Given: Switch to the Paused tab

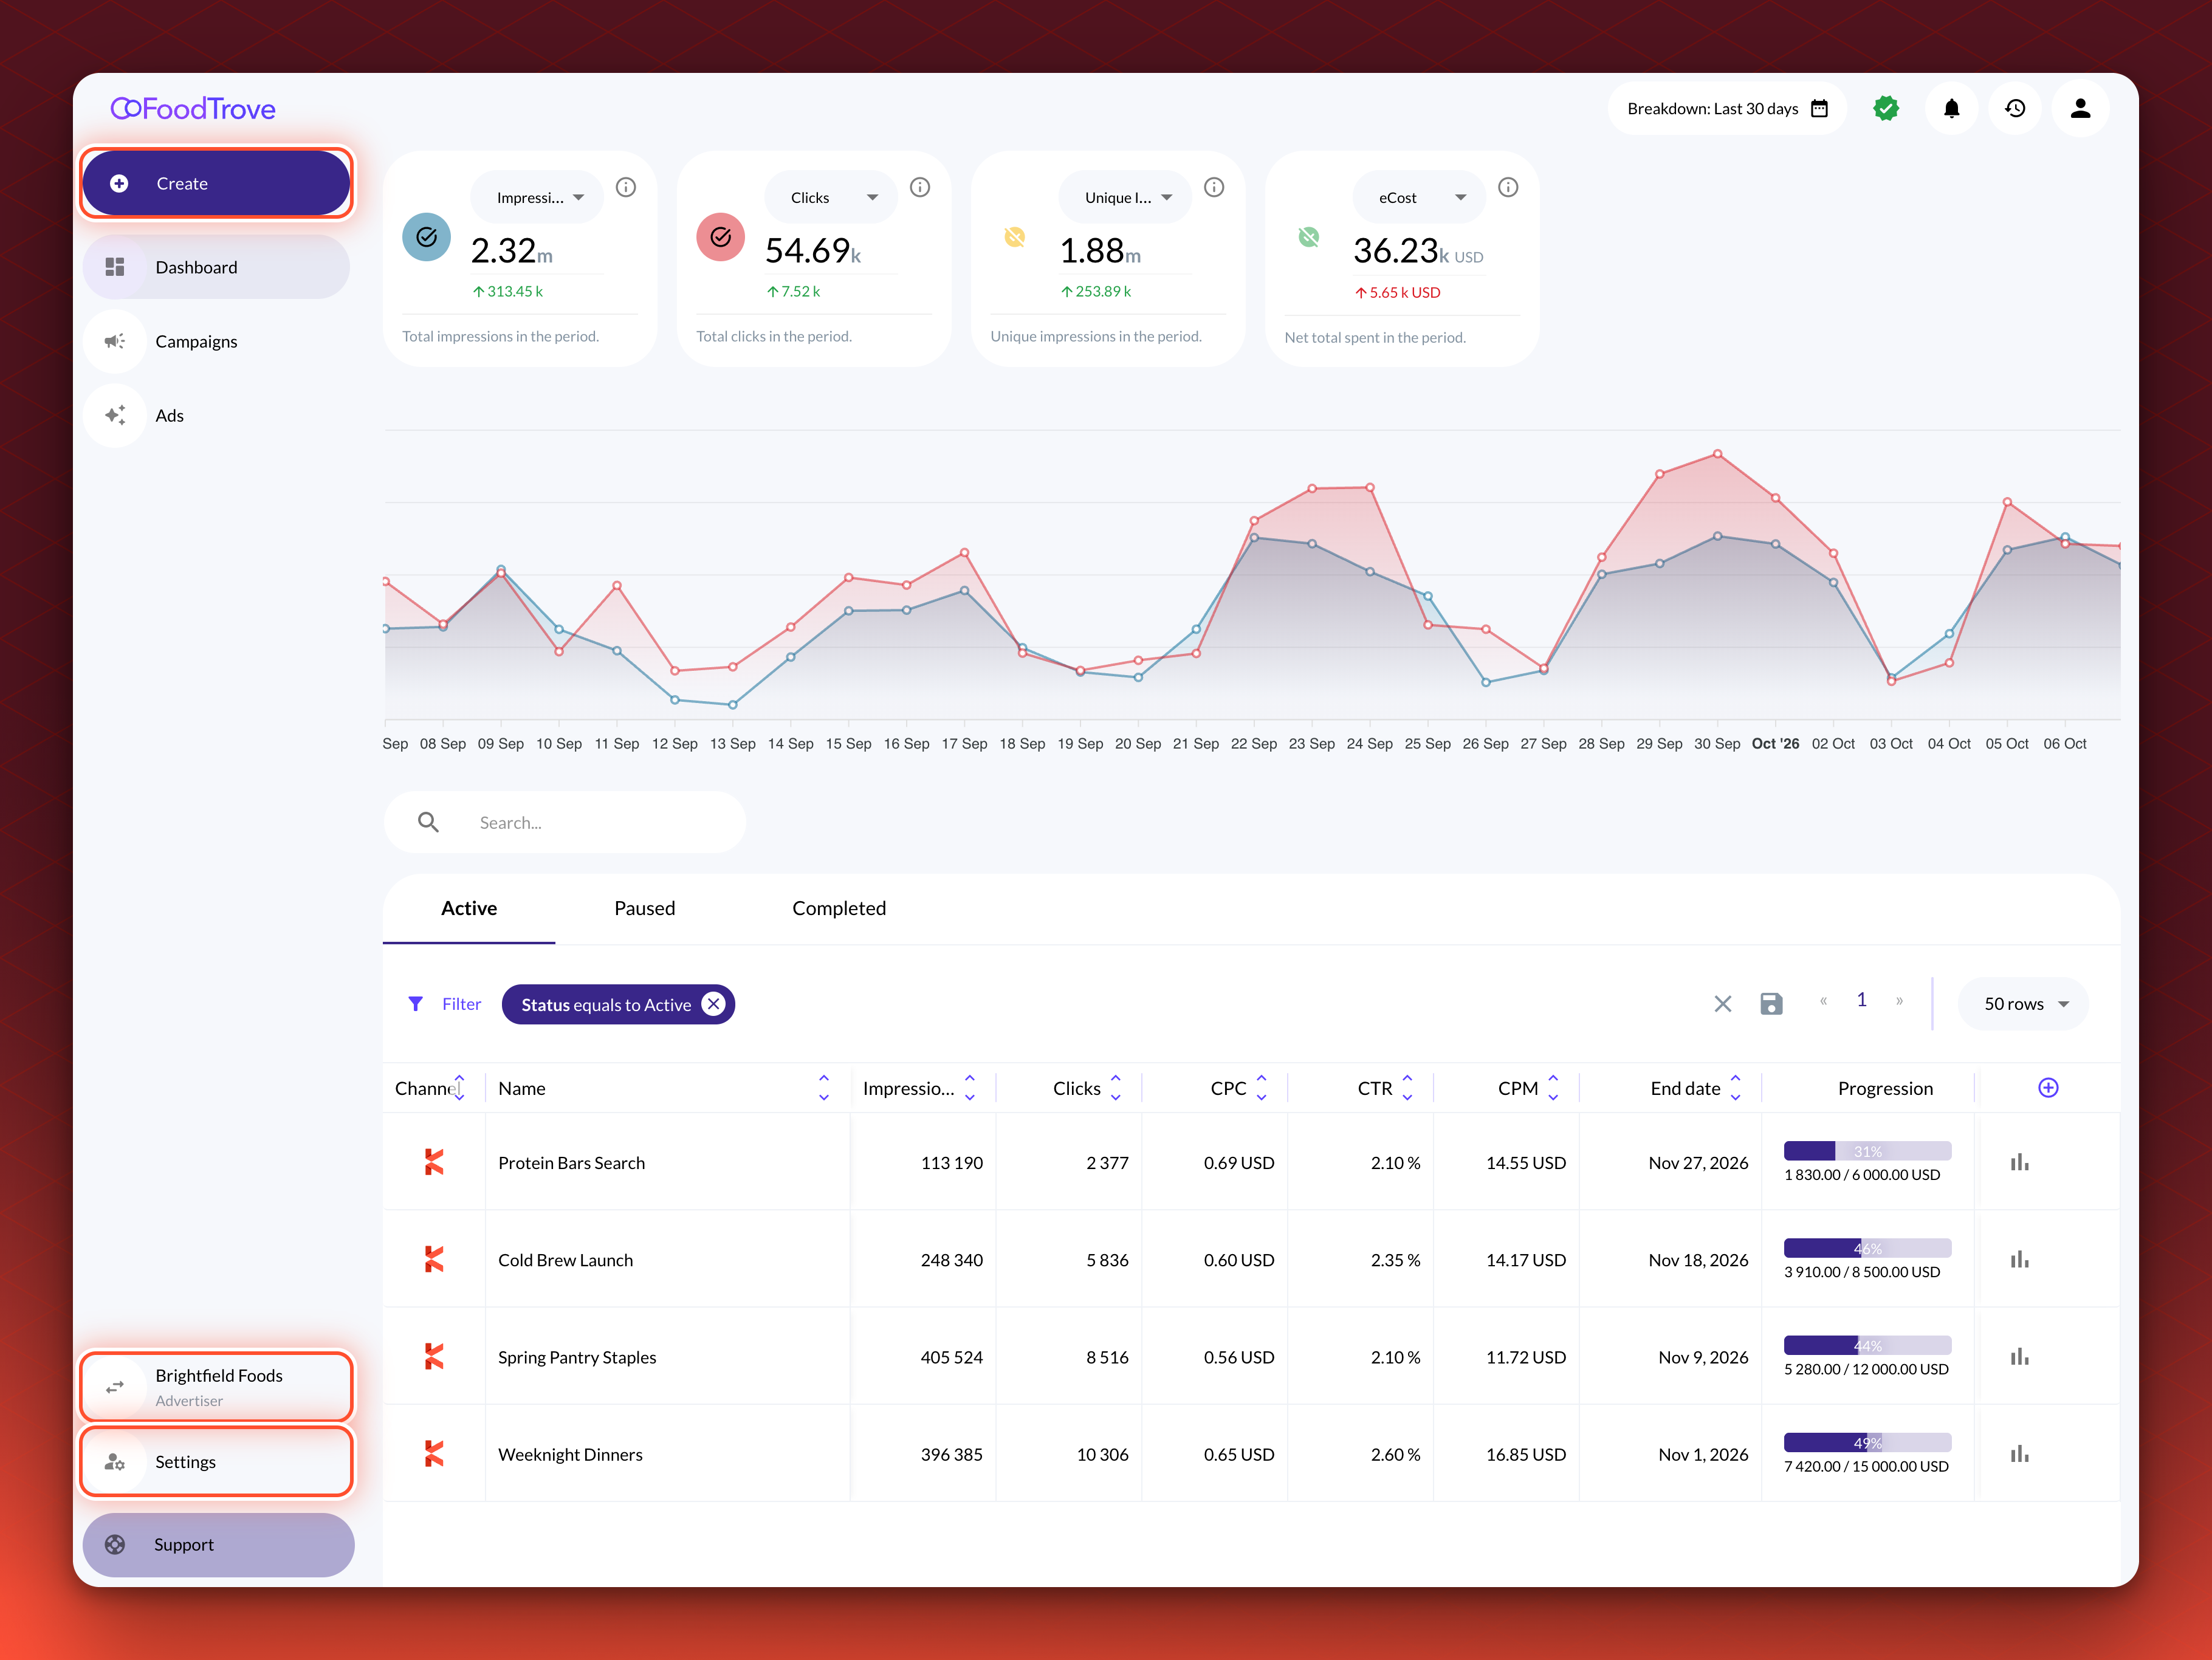Looking at the screenshot, I should [x=644, y=908].
